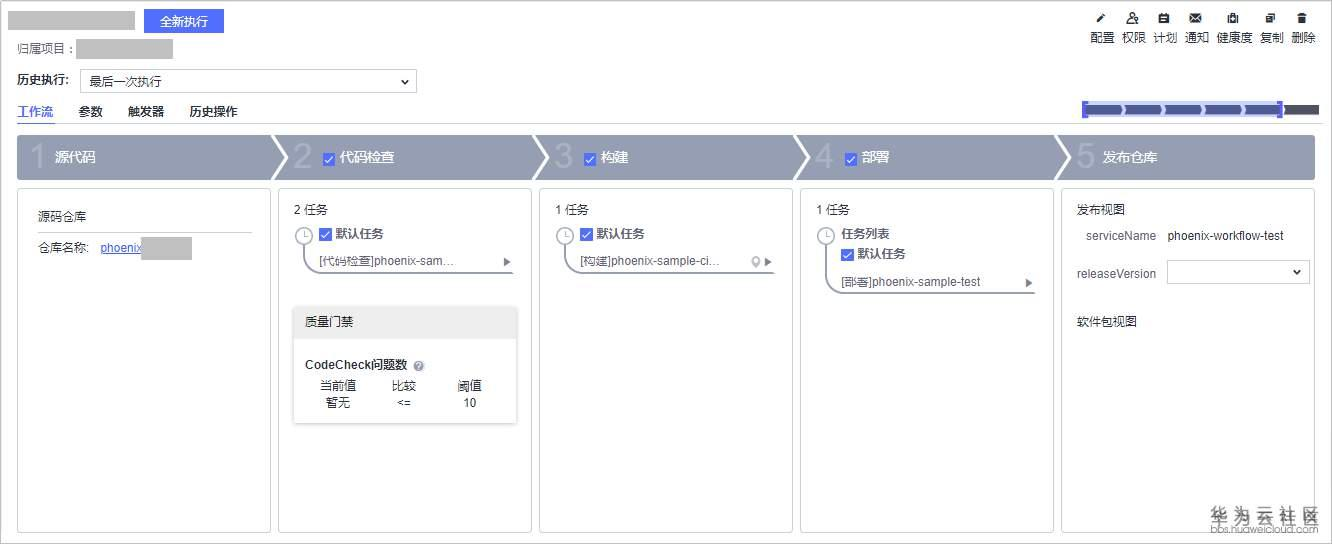Screen dimensions: 1332x544
Task: Select the 历史操作 tab
Action: click(213, 112)
